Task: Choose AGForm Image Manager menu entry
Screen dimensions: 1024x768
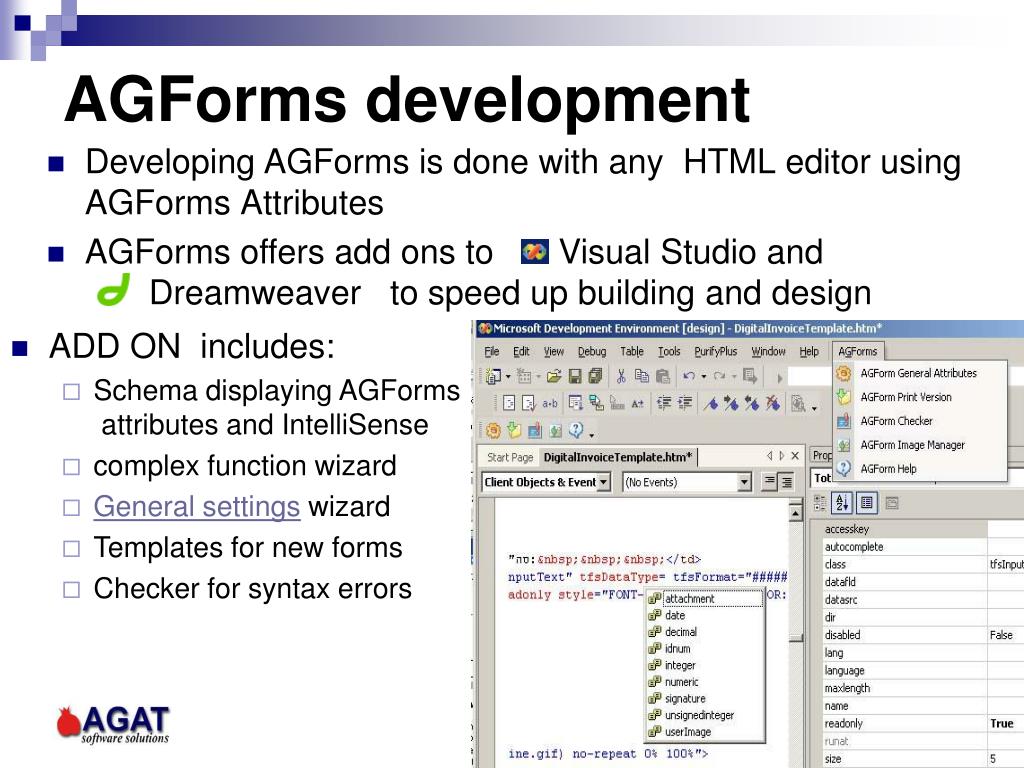Action: (920, 445)
